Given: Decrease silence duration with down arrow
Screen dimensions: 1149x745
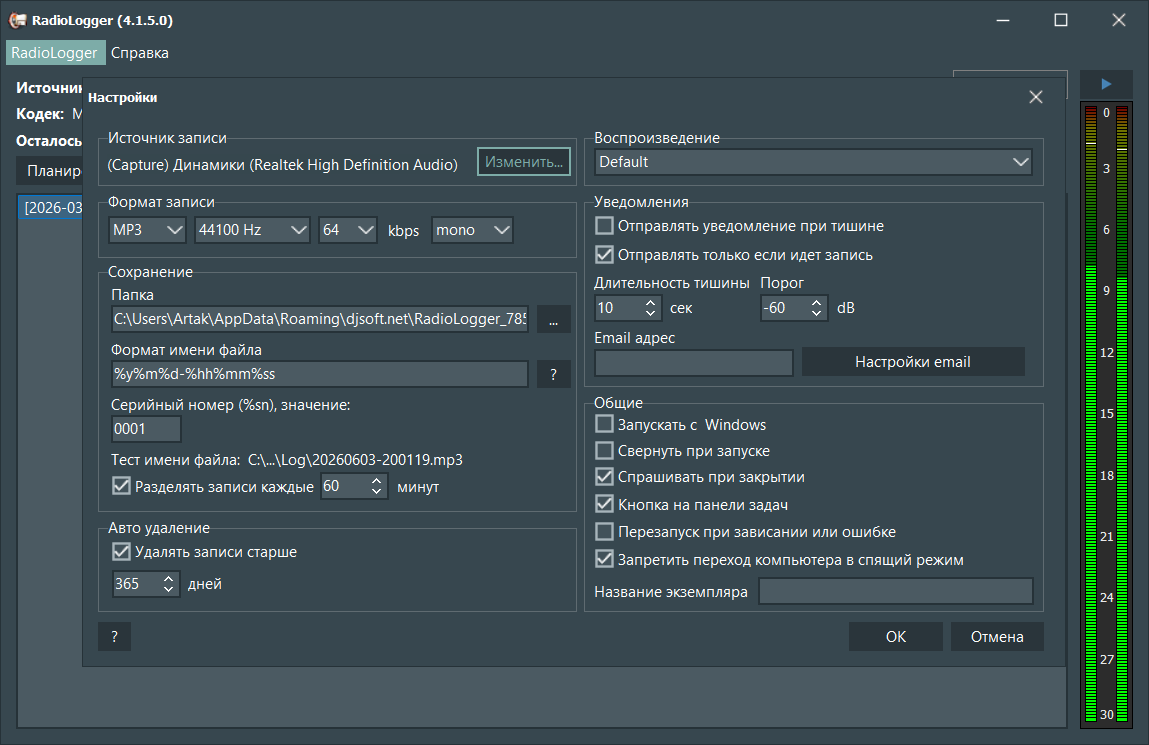Looking at the screenshot, I should click(650, 314).
